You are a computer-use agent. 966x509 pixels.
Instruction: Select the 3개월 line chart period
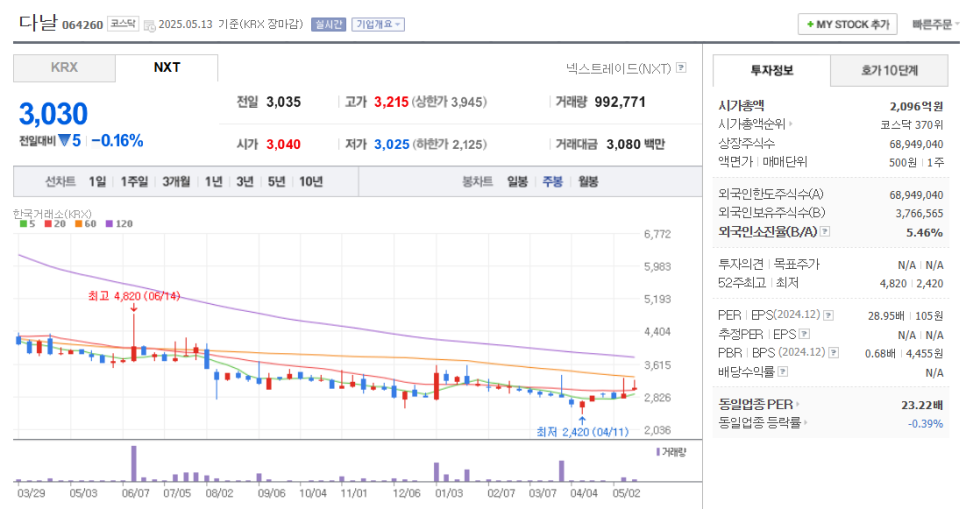(176, 182)
